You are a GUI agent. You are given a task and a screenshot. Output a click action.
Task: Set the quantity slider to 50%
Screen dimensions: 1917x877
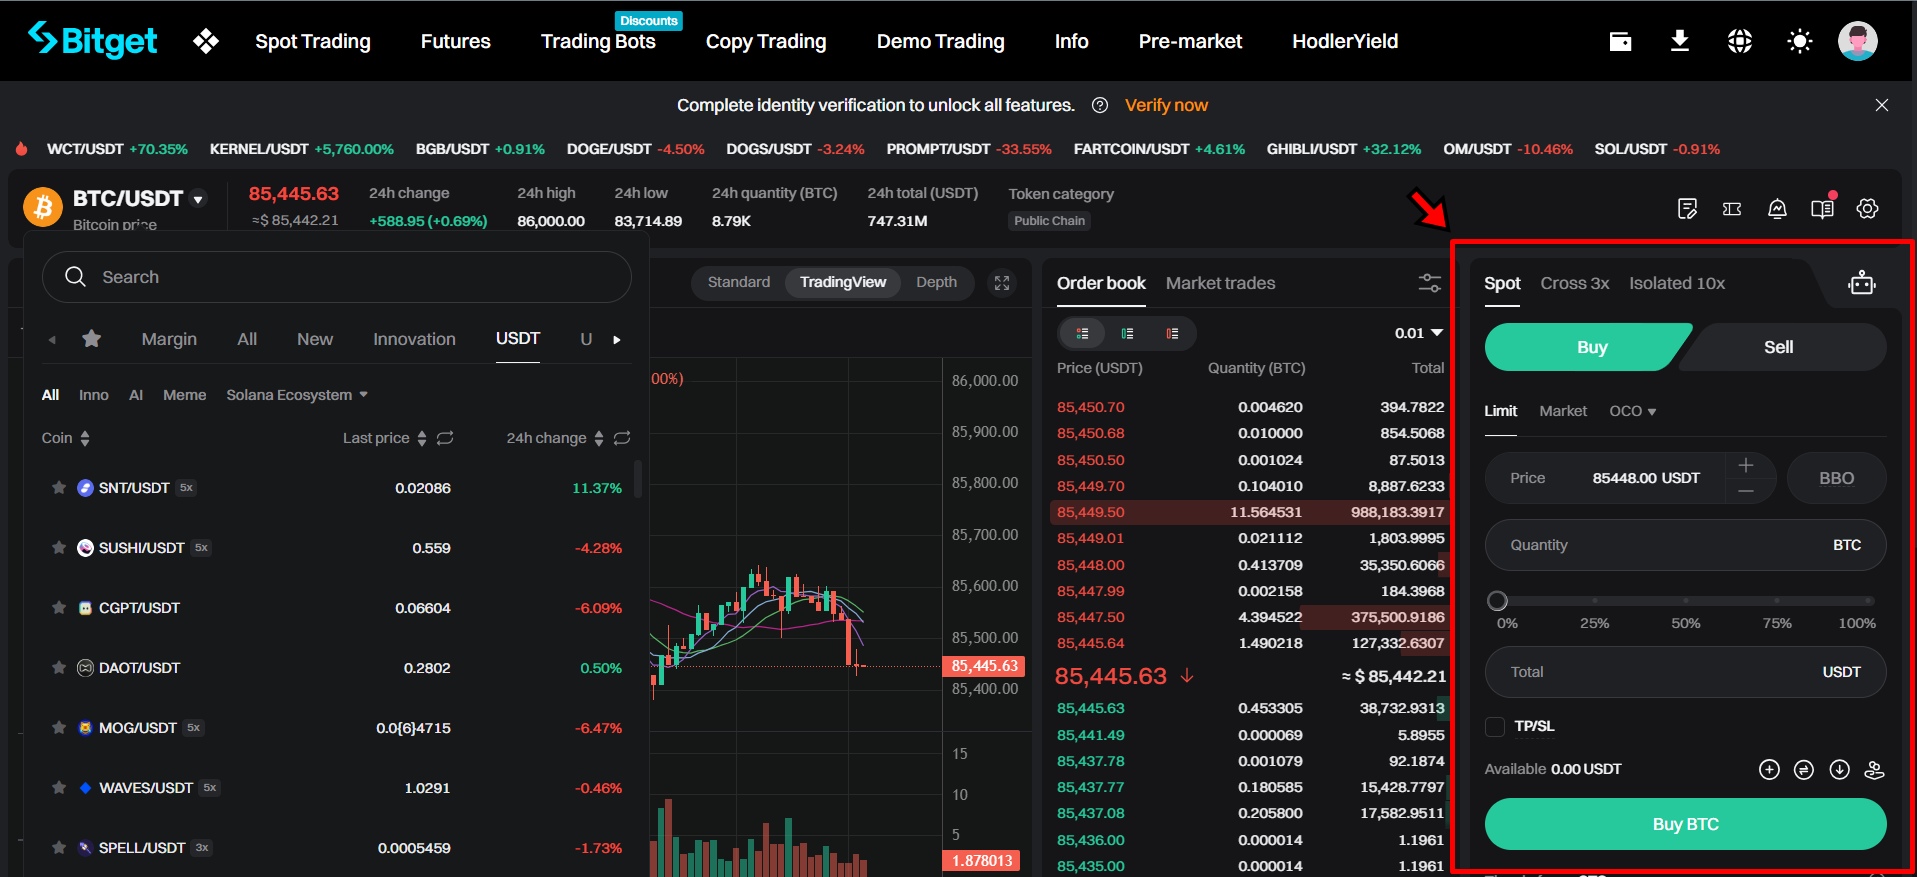(1685, 601)
